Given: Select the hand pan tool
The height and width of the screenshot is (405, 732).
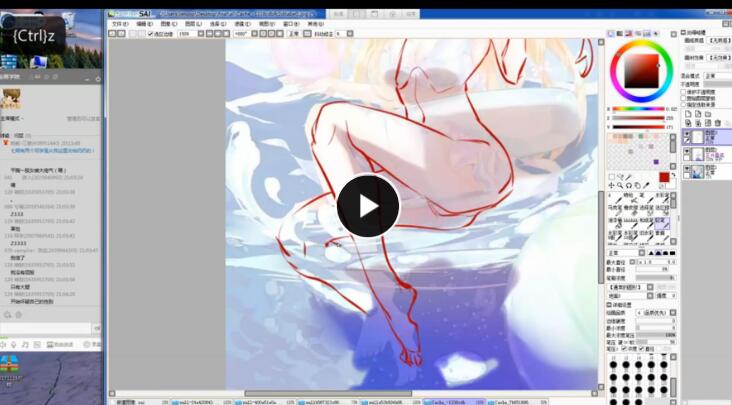Looking at the screenshot, I should click(638, 186).
